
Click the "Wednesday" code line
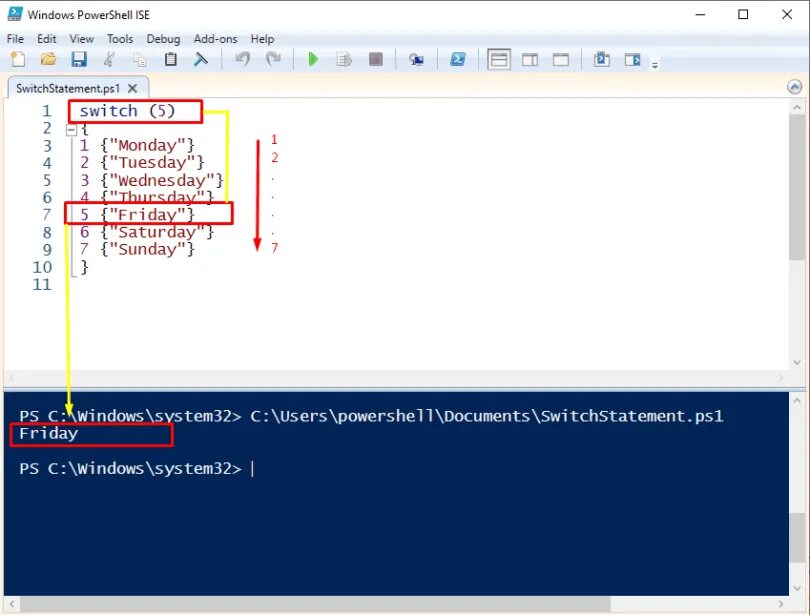click(x=151, y=180)
